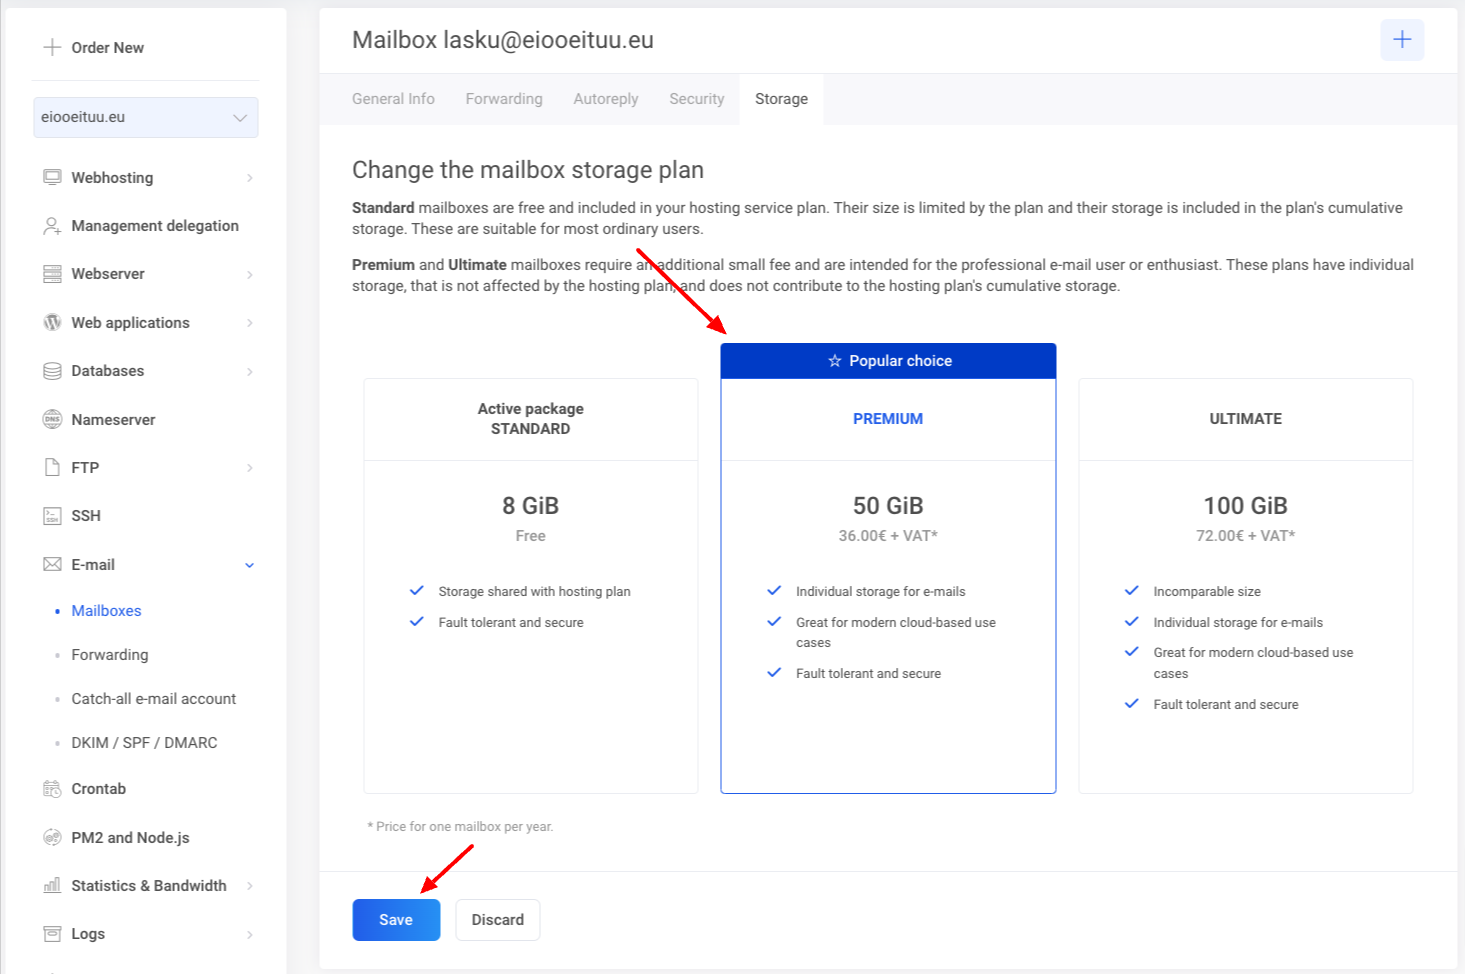Save the storage plan change
Image resolution: width=1465 pixels, height=974 pixels.
click(396, 920)
